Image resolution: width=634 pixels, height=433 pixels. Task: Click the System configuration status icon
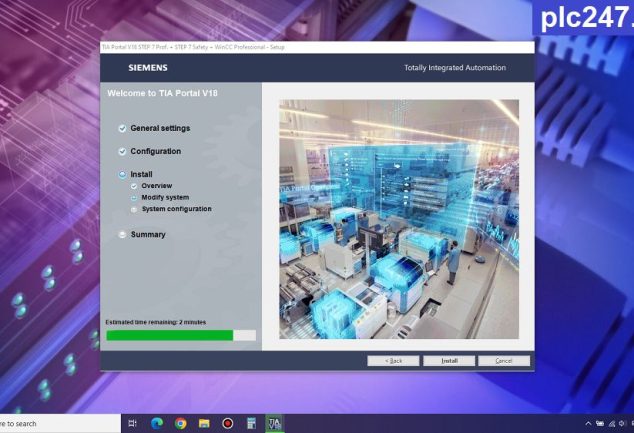pyautogui.click(x=134, y=209)
